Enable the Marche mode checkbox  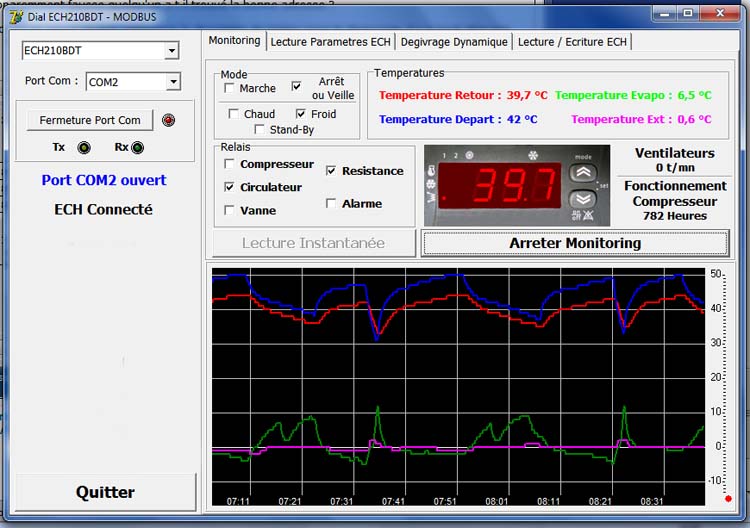click(x=231, y=88)
